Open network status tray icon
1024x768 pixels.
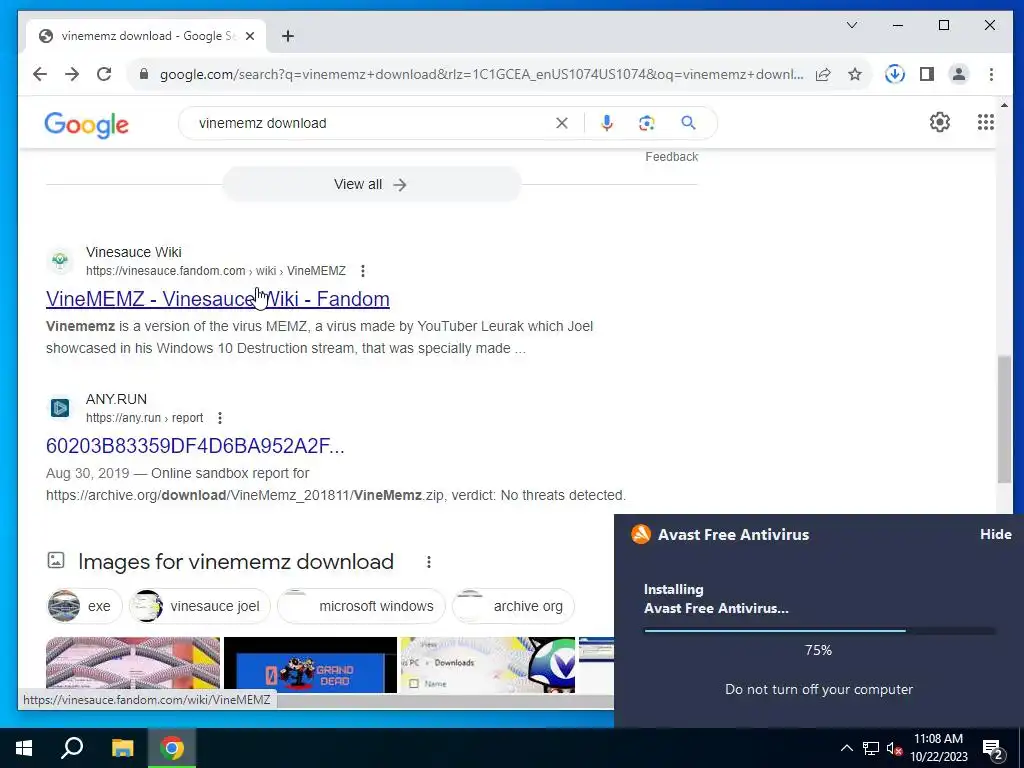point(871,748)
